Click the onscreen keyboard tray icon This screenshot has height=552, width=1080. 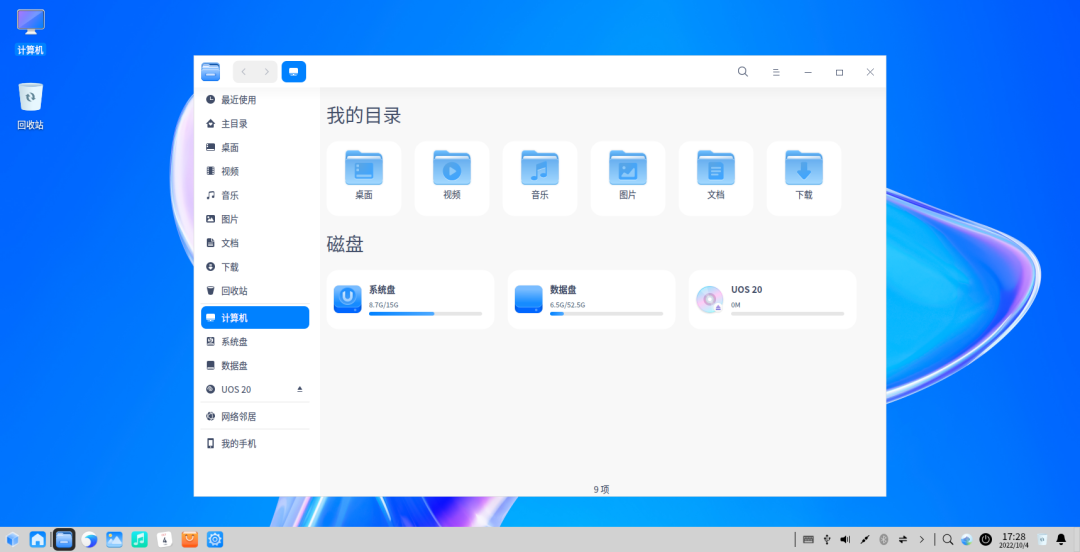(809, 540)
